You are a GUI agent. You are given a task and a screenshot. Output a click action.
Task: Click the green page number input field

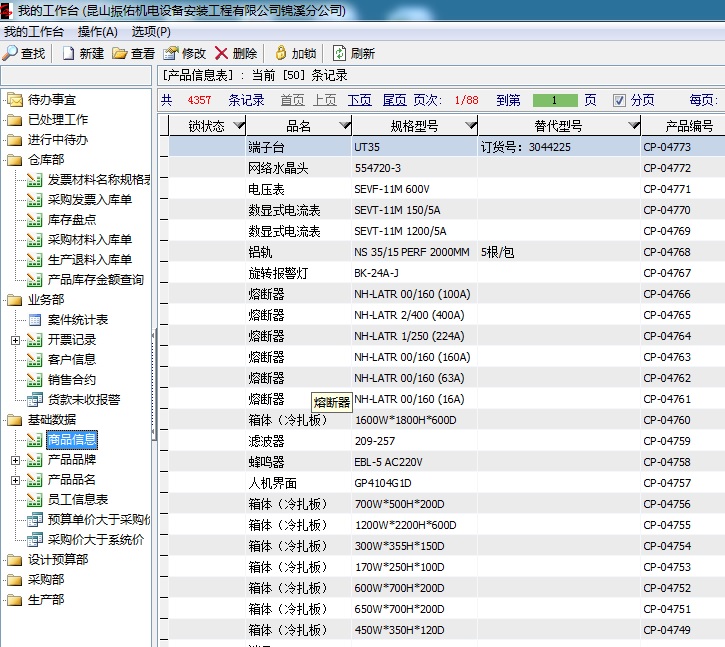pyautogui.click(x=555, y=100)
